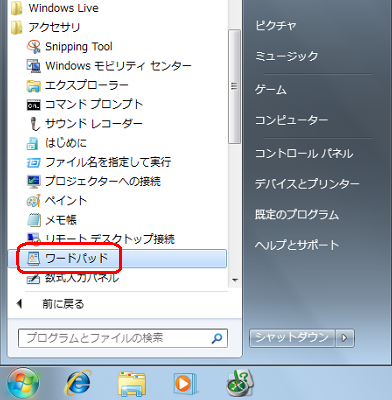The width and height of the screenshot is (392, 400).
Task: Collapse the アクセサリ folder
Action: click(45, 27)
